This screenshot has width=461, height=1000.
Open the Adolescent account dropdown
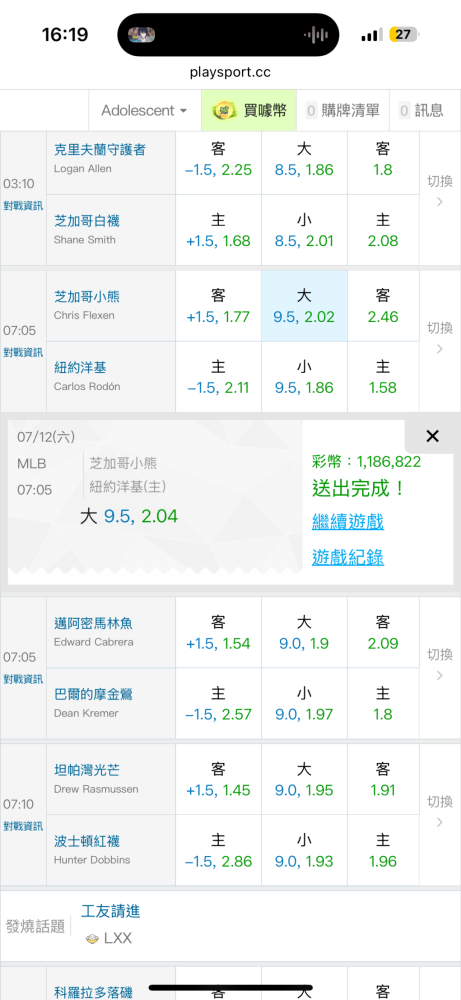(x=145, y=110)
